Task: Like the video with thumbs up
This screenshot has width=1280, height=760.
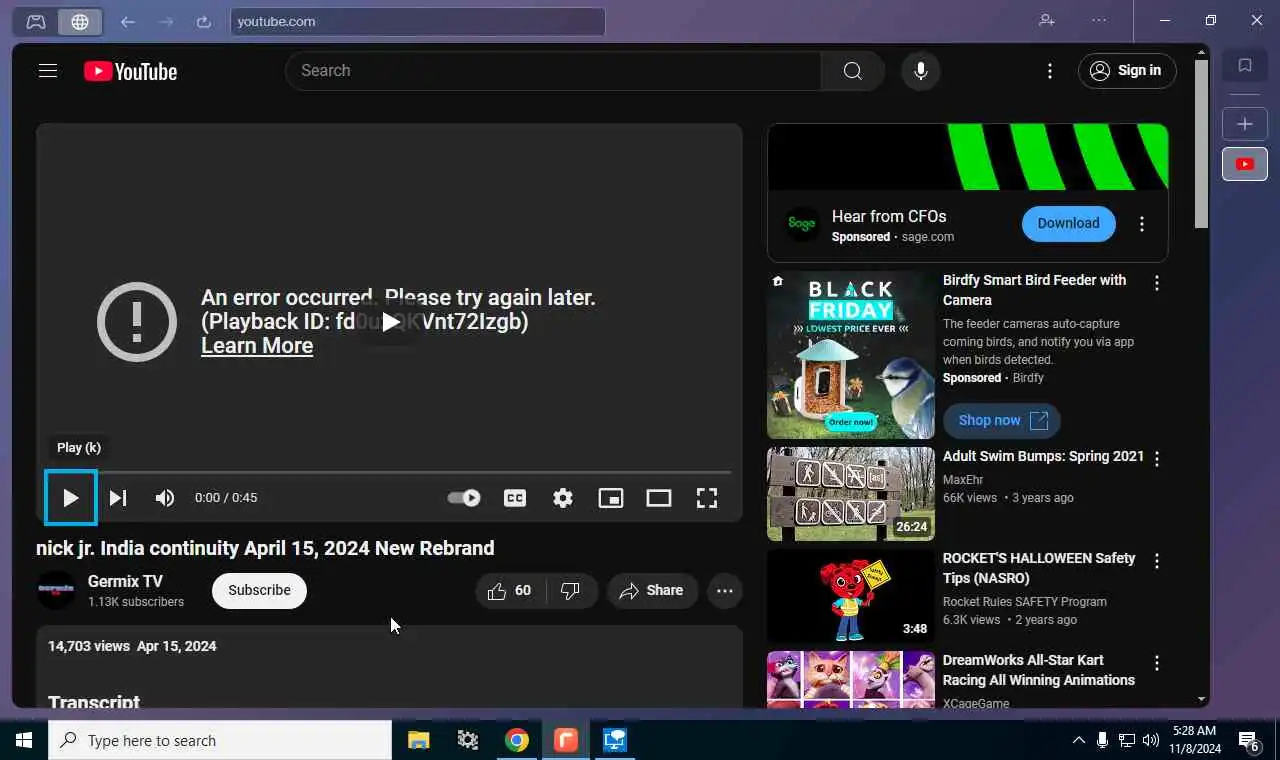Action: coord(510,591)
